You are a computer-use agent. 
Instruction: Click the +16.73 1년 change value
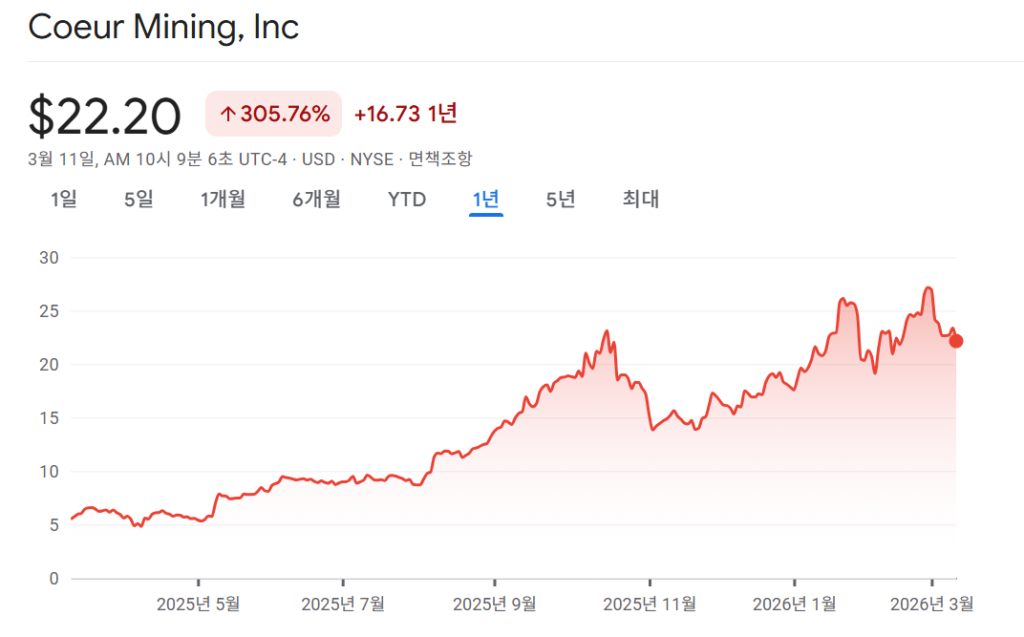tap(406, 114)
